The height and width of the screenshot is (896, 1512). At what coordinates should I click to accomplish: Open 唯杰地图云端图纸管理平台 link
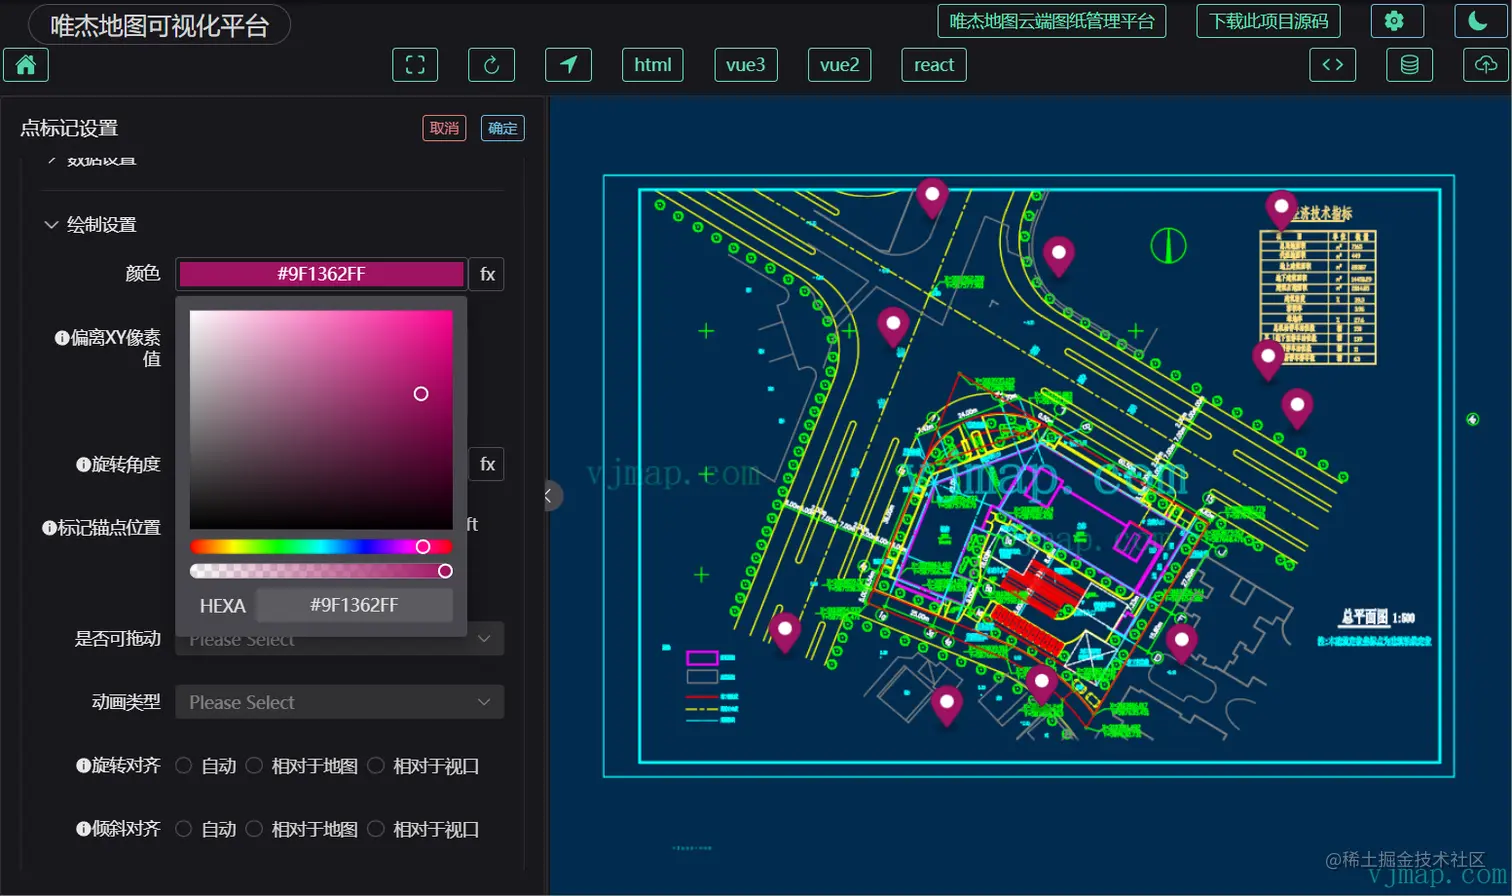(1052, 21)
